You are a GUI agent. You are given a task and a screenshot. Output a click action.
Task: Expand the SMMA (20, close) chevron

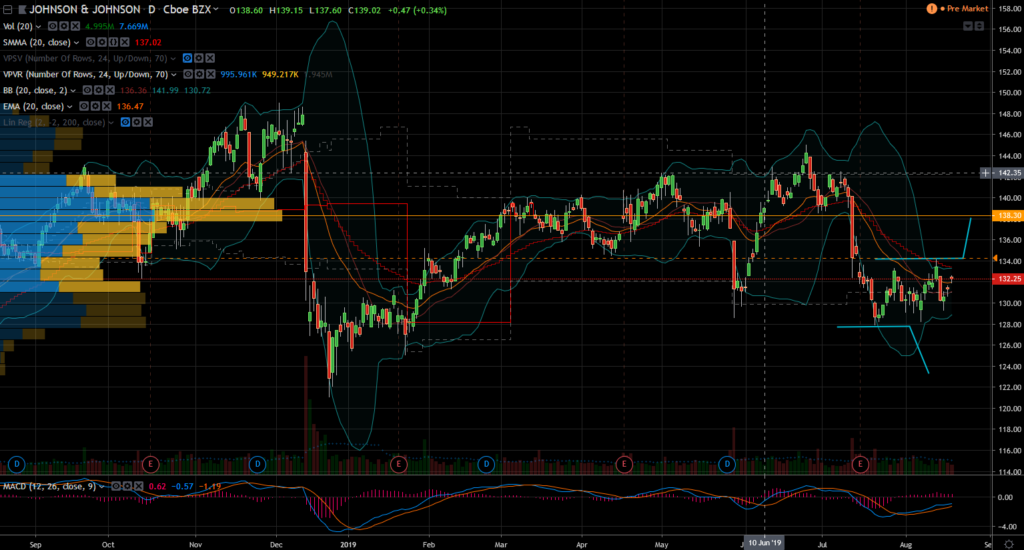[x=76, y=42]
